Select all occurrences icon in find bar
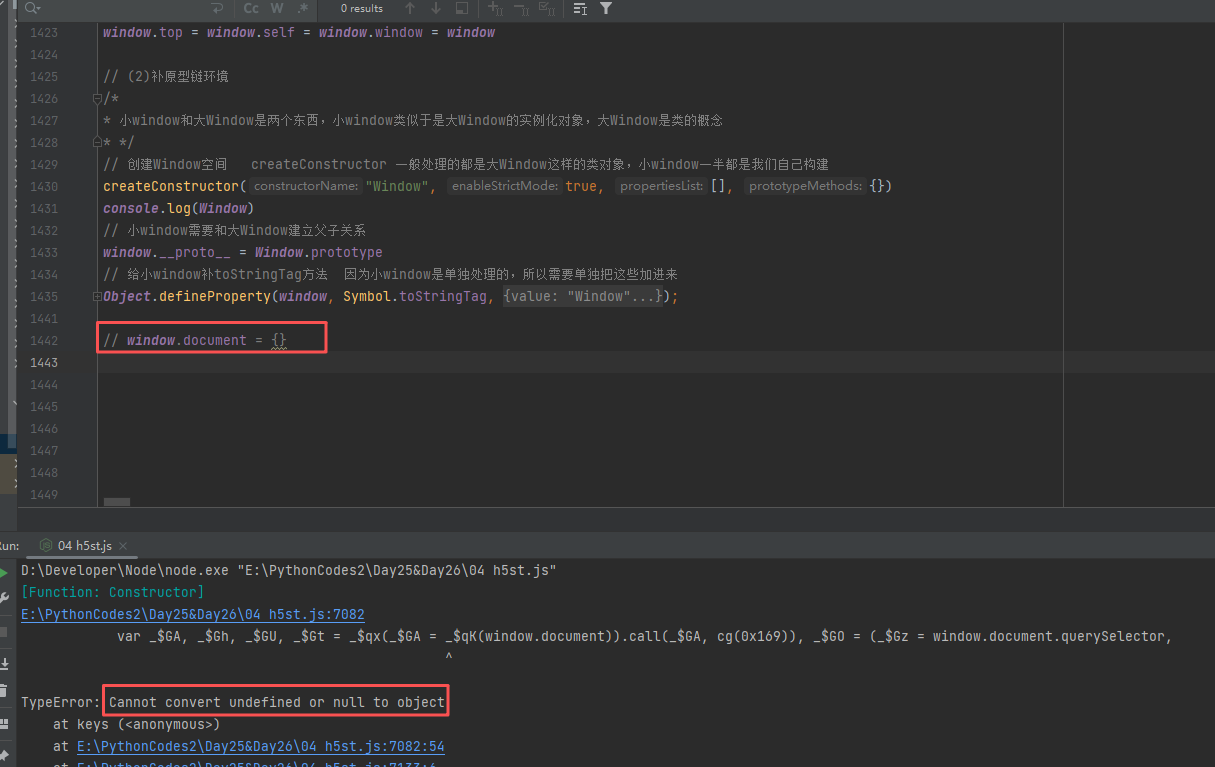 pyautogui.click(x=549, y=8)
